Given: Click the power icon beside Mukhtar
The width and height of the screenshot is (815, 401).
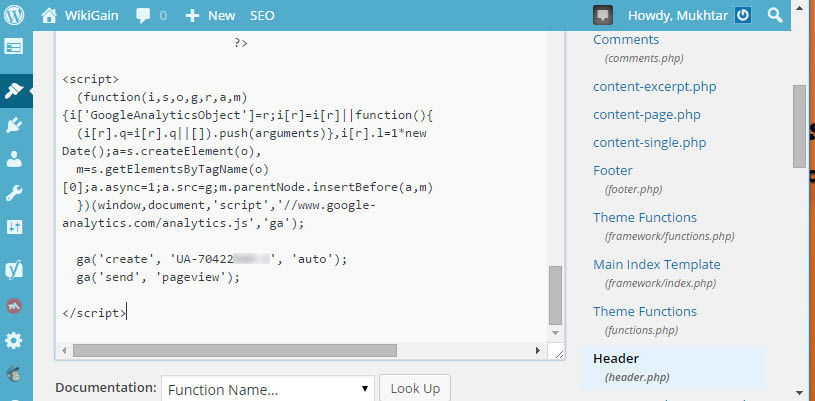Looking at the screenshot, I should pyautogui.click(x=743, y=15).
